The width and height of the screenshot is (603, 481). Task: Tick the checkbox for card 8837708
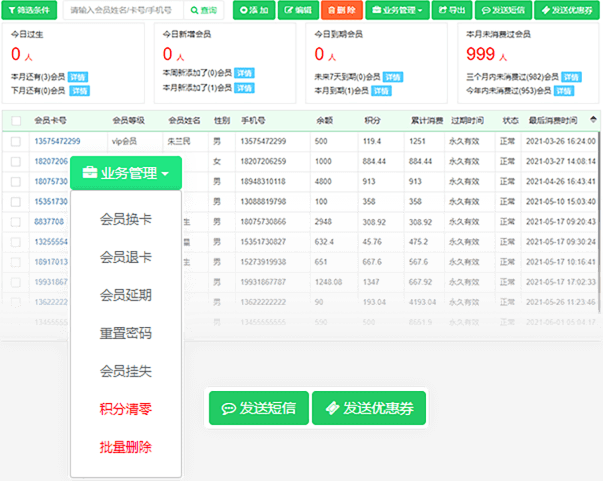coord(16,222)
